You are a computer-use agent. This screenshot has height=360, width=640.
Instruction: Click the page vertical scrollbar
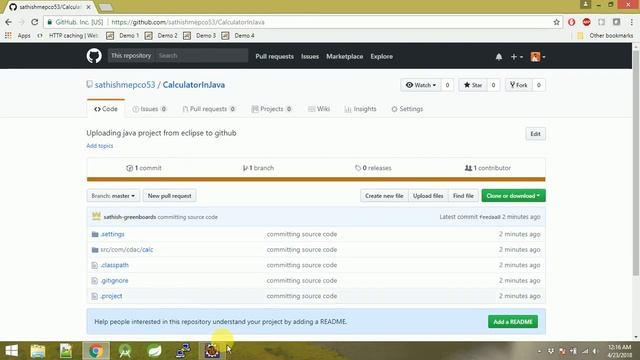tap(636, 163)
